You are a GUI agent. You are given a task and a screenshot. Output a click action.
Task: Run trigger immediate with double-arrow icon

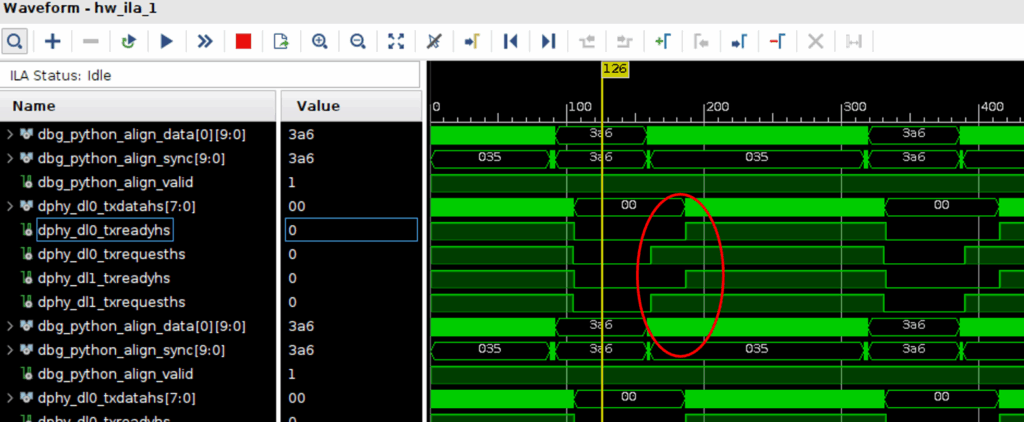coord(205,42)
